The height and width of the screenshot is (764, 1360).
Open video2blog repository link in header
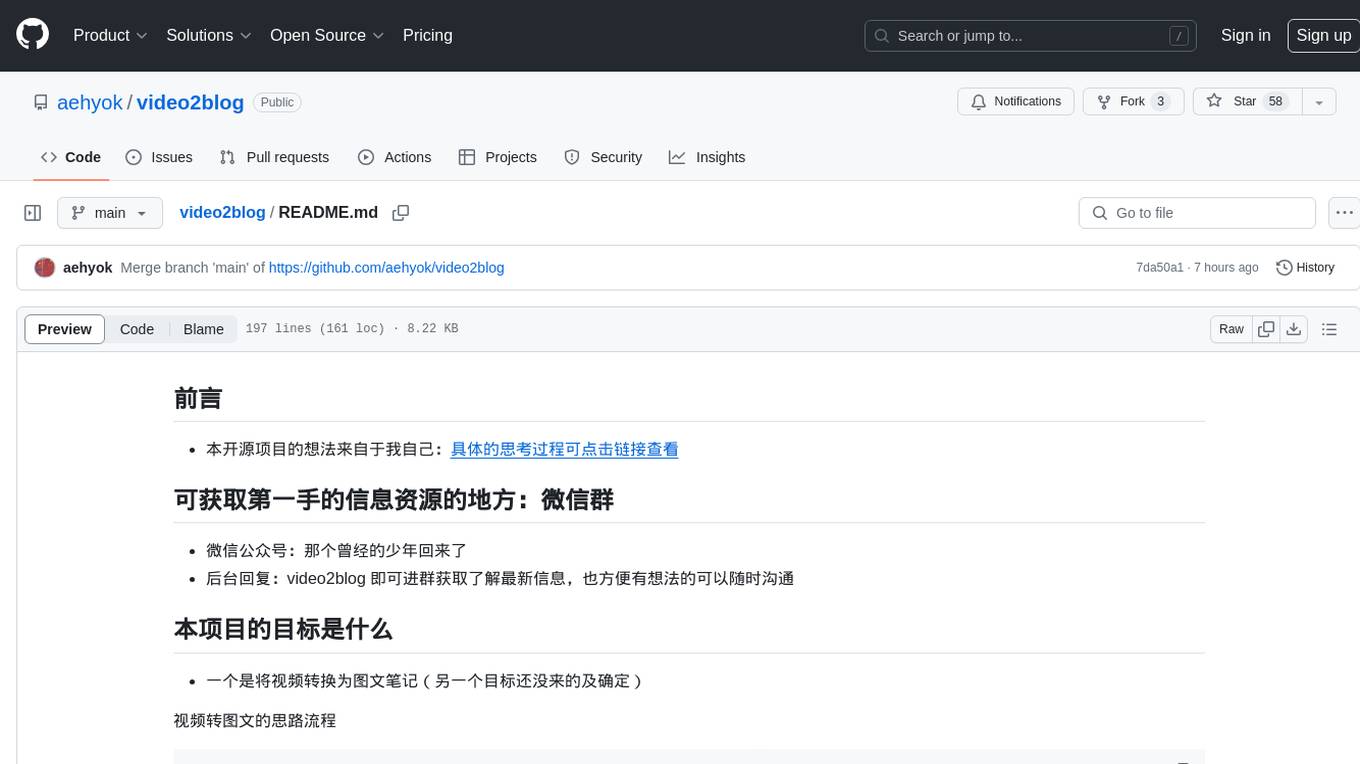[190, 102]
